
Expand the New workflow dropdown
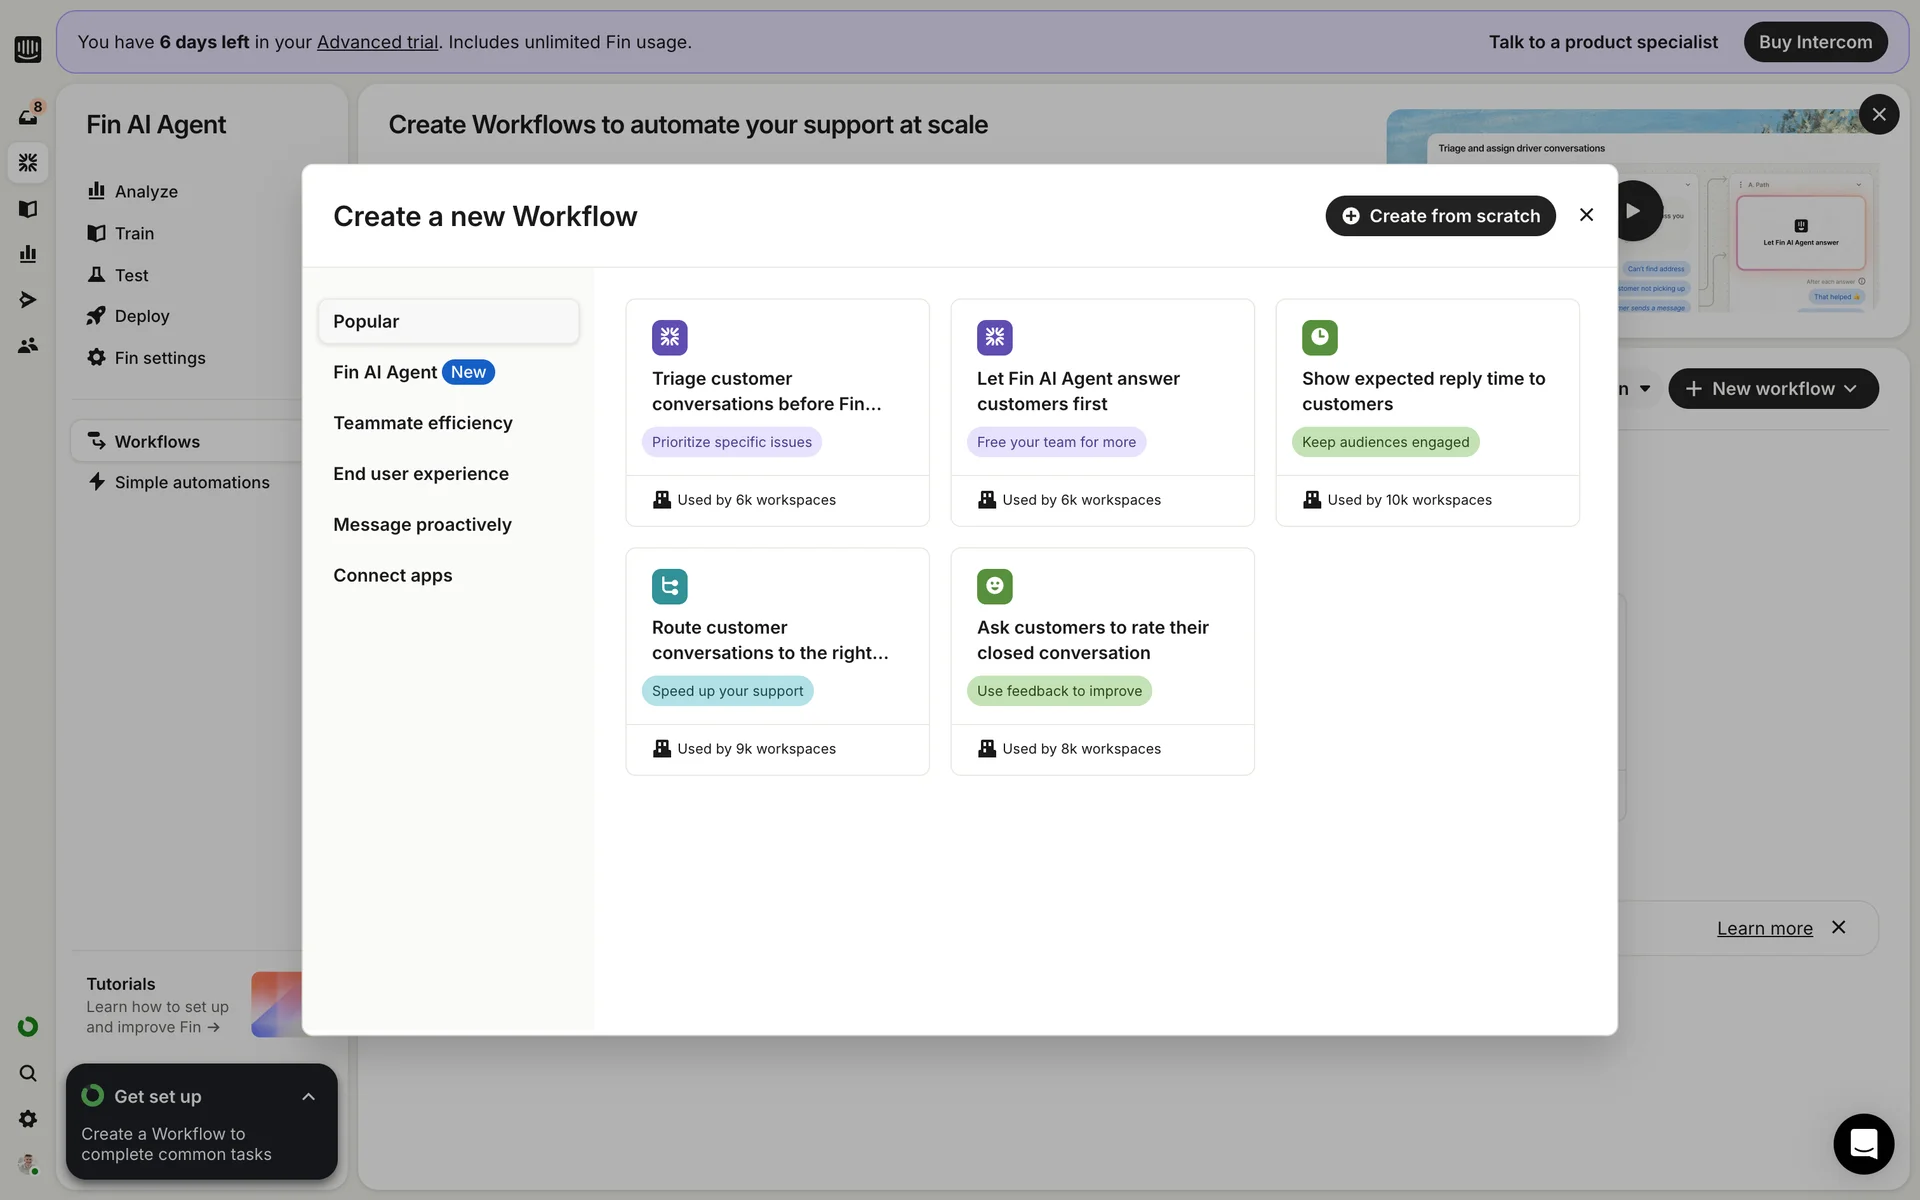(1773, 388)
